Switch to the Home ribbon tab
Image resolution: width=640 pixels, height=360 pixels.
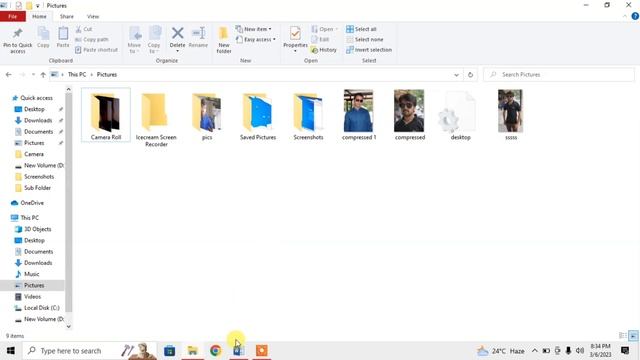click(x=39, y=16)
